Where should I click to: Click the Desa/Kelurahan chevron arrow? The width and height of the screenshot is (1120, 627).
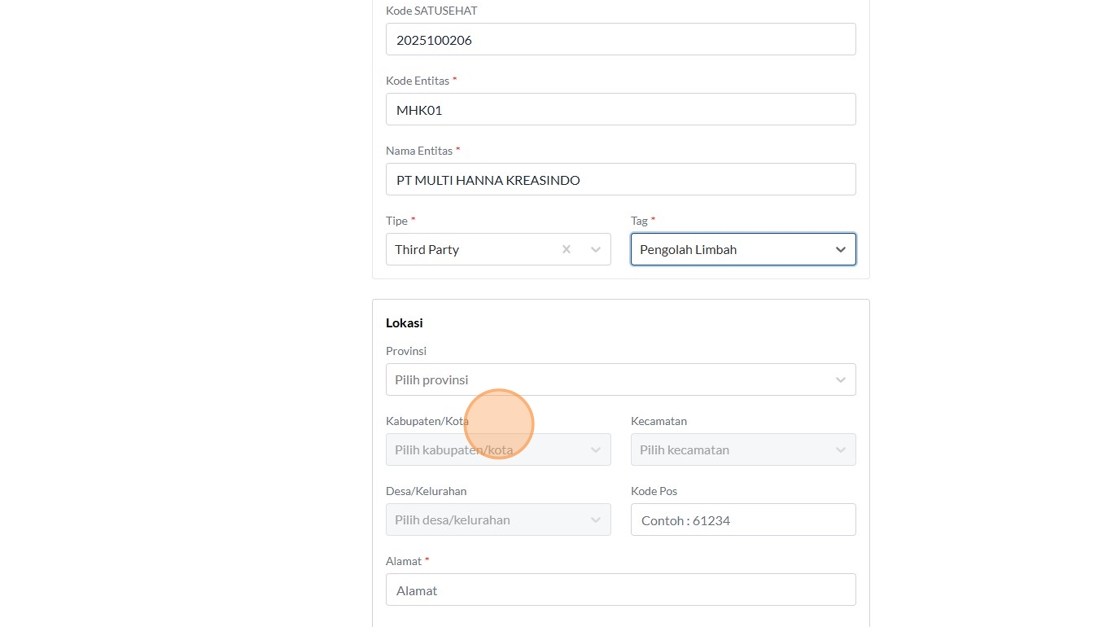596,520
